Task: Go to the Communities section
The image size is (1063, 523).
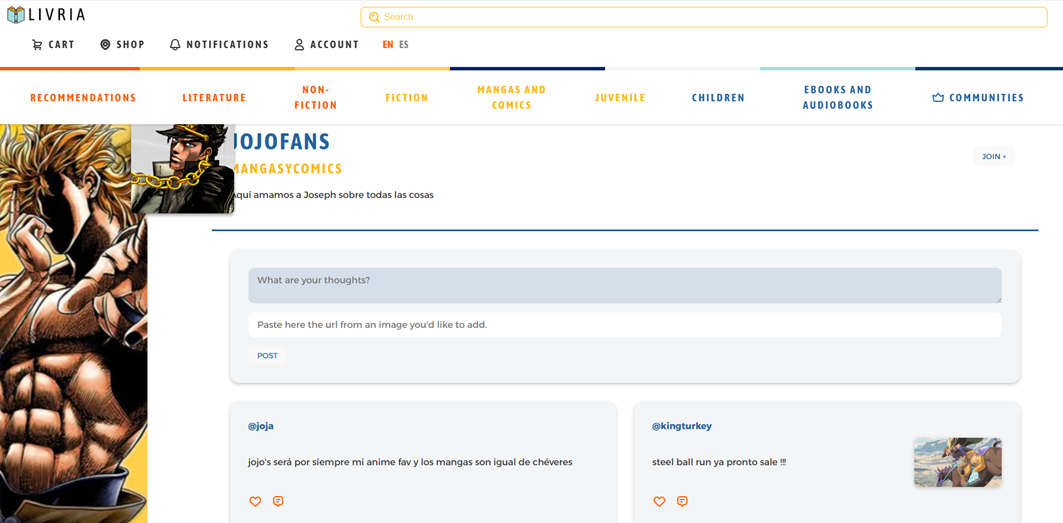Action: point(978,98)
